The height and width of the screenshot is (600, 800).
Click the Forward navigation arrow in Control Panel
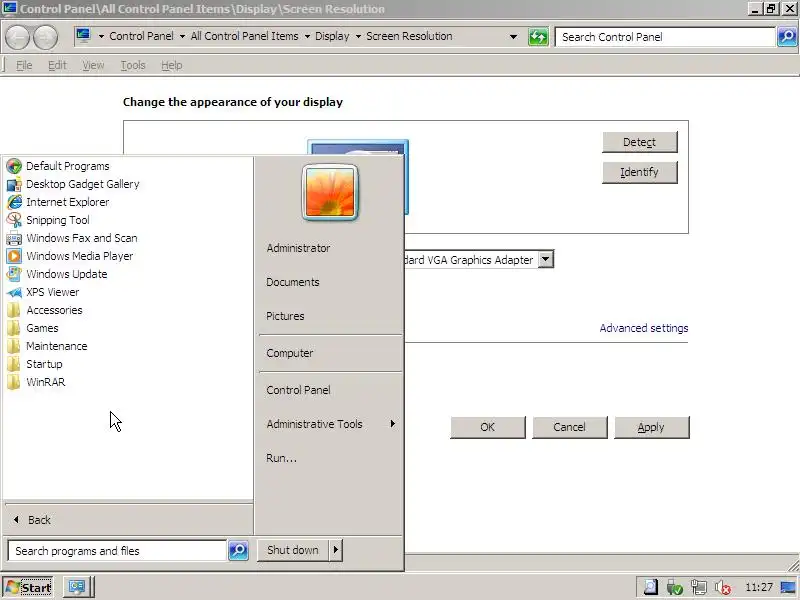[x=45, y=37]
